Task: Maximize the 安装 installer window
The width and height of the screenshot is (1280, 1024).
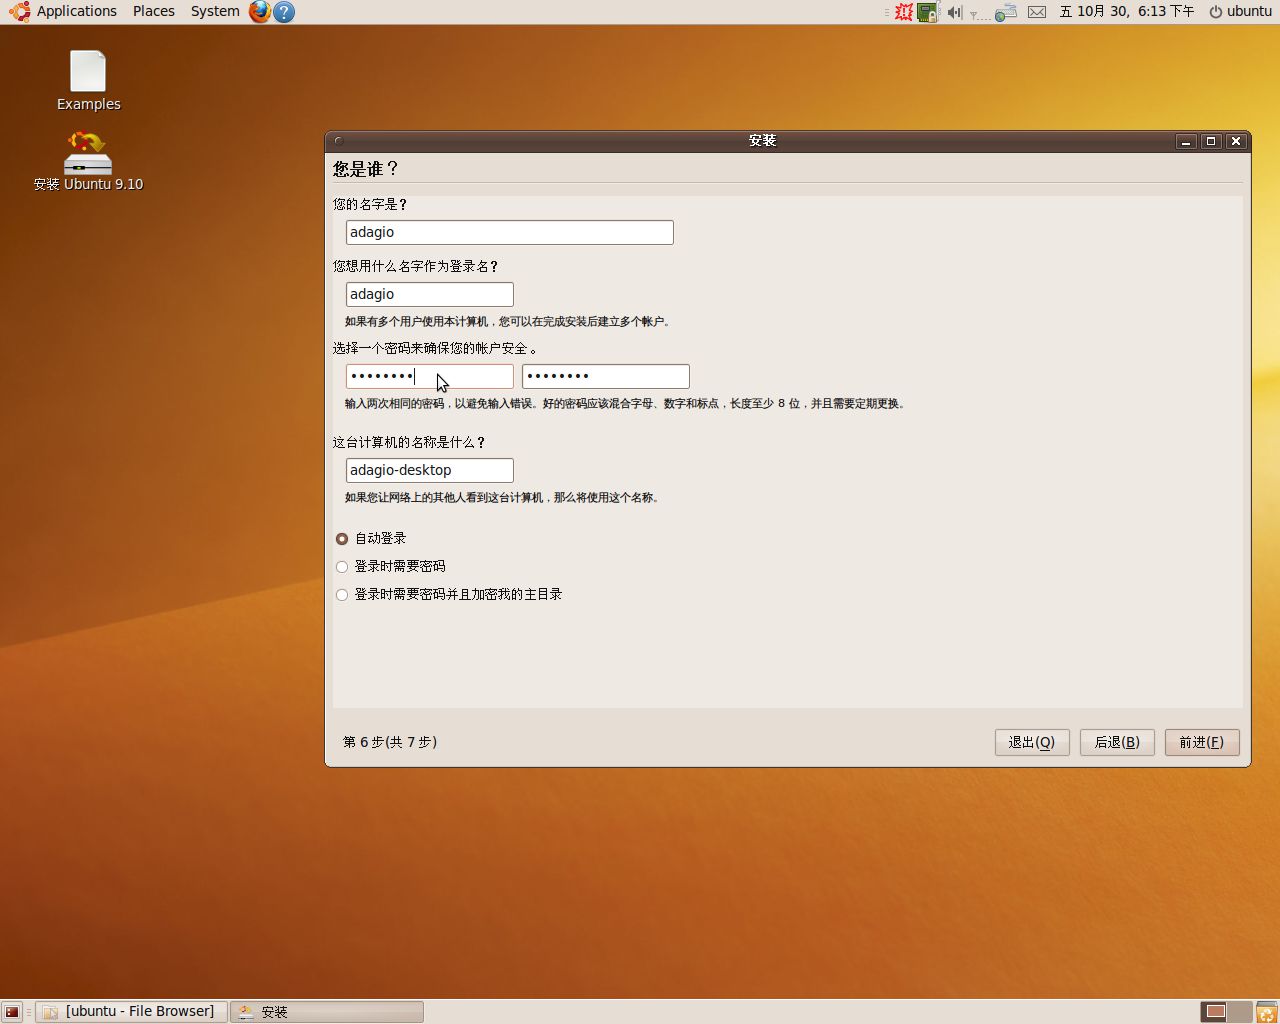Action: click(1211, 141)
